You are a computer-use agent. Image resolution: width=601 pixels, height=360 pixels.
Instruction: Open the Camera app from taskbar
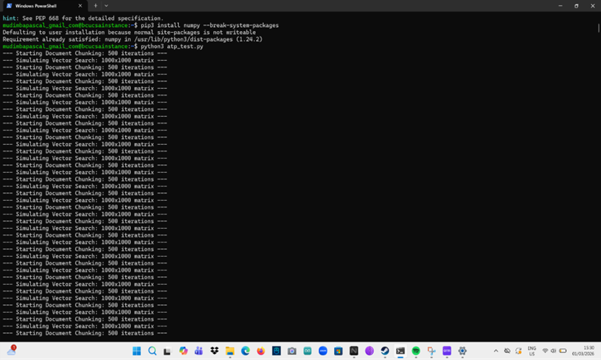pos(292,351)
